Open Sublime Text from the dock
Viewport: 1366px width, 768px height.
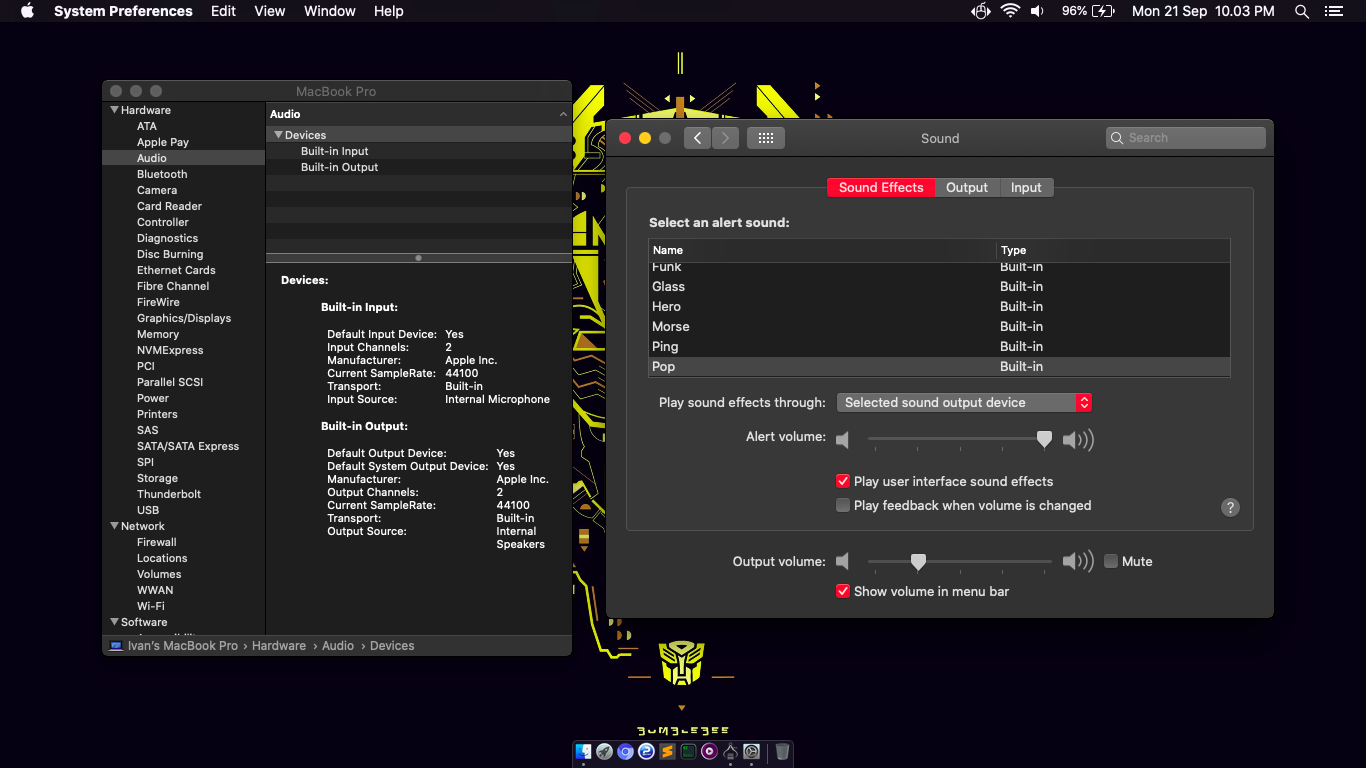point(667,751)
